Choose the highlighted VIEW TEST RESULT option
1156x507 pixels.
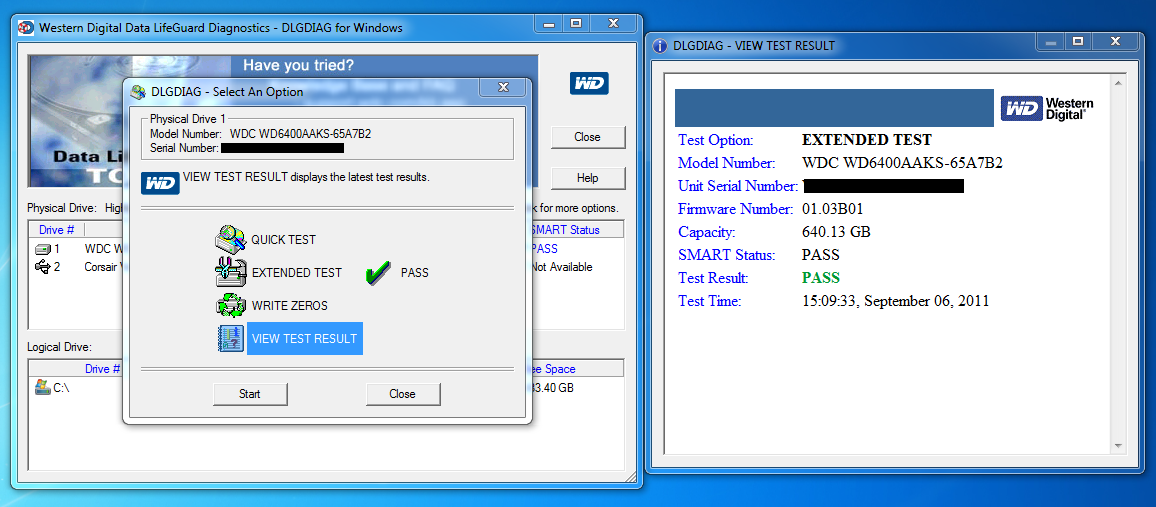(304, 338)
